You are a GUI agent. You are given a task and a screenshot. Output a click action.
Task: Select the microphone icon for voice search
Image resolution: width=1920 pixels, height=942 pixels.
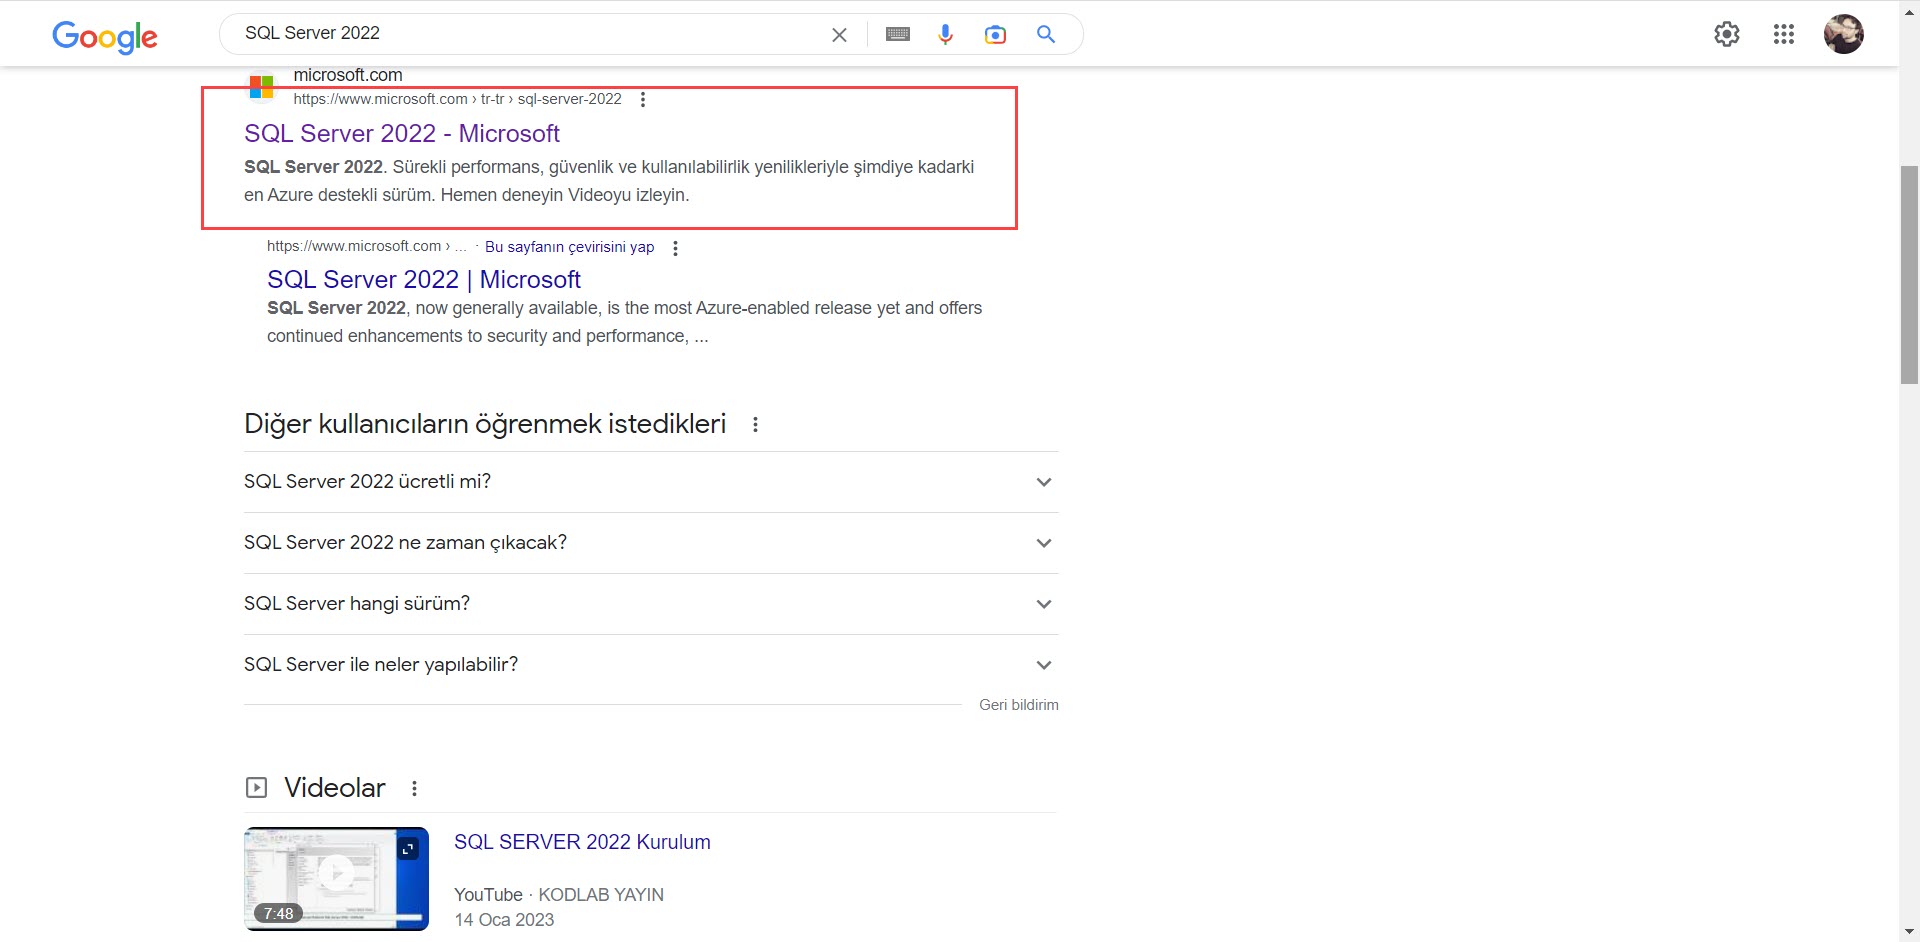pos(945,33)
